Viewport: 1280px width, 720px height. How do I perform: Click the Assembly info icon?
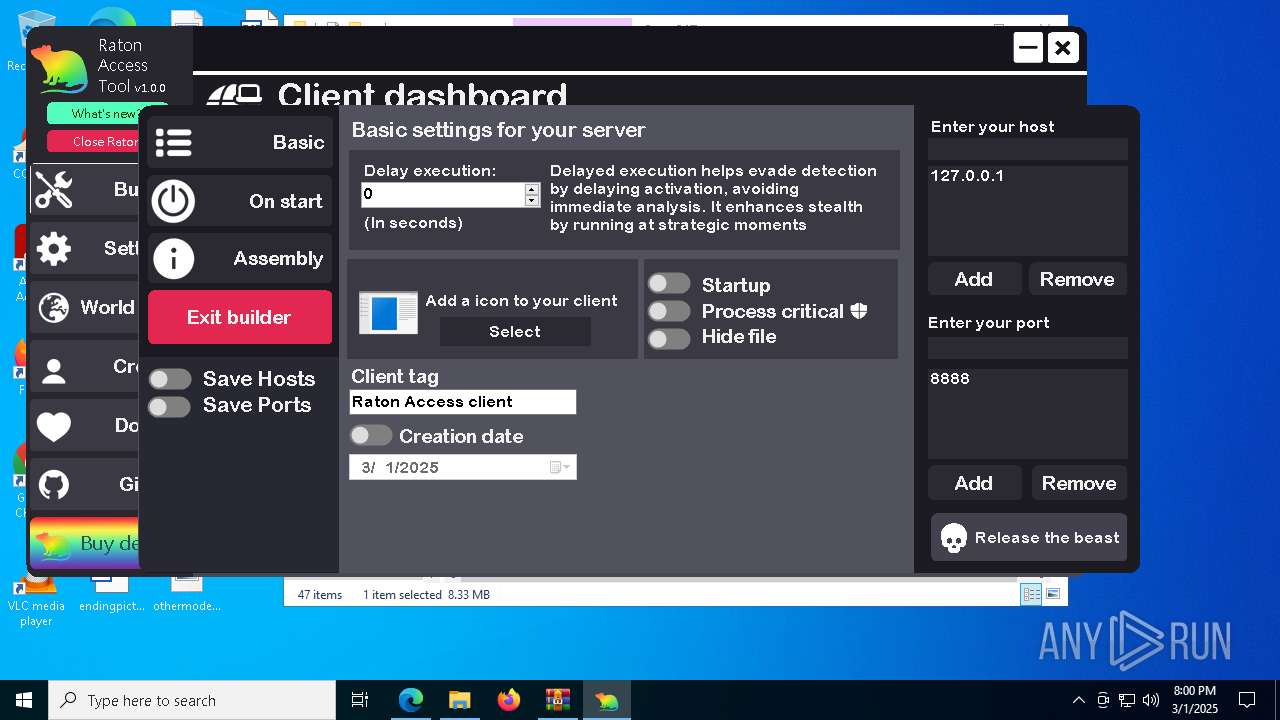[x=173, y=259]
